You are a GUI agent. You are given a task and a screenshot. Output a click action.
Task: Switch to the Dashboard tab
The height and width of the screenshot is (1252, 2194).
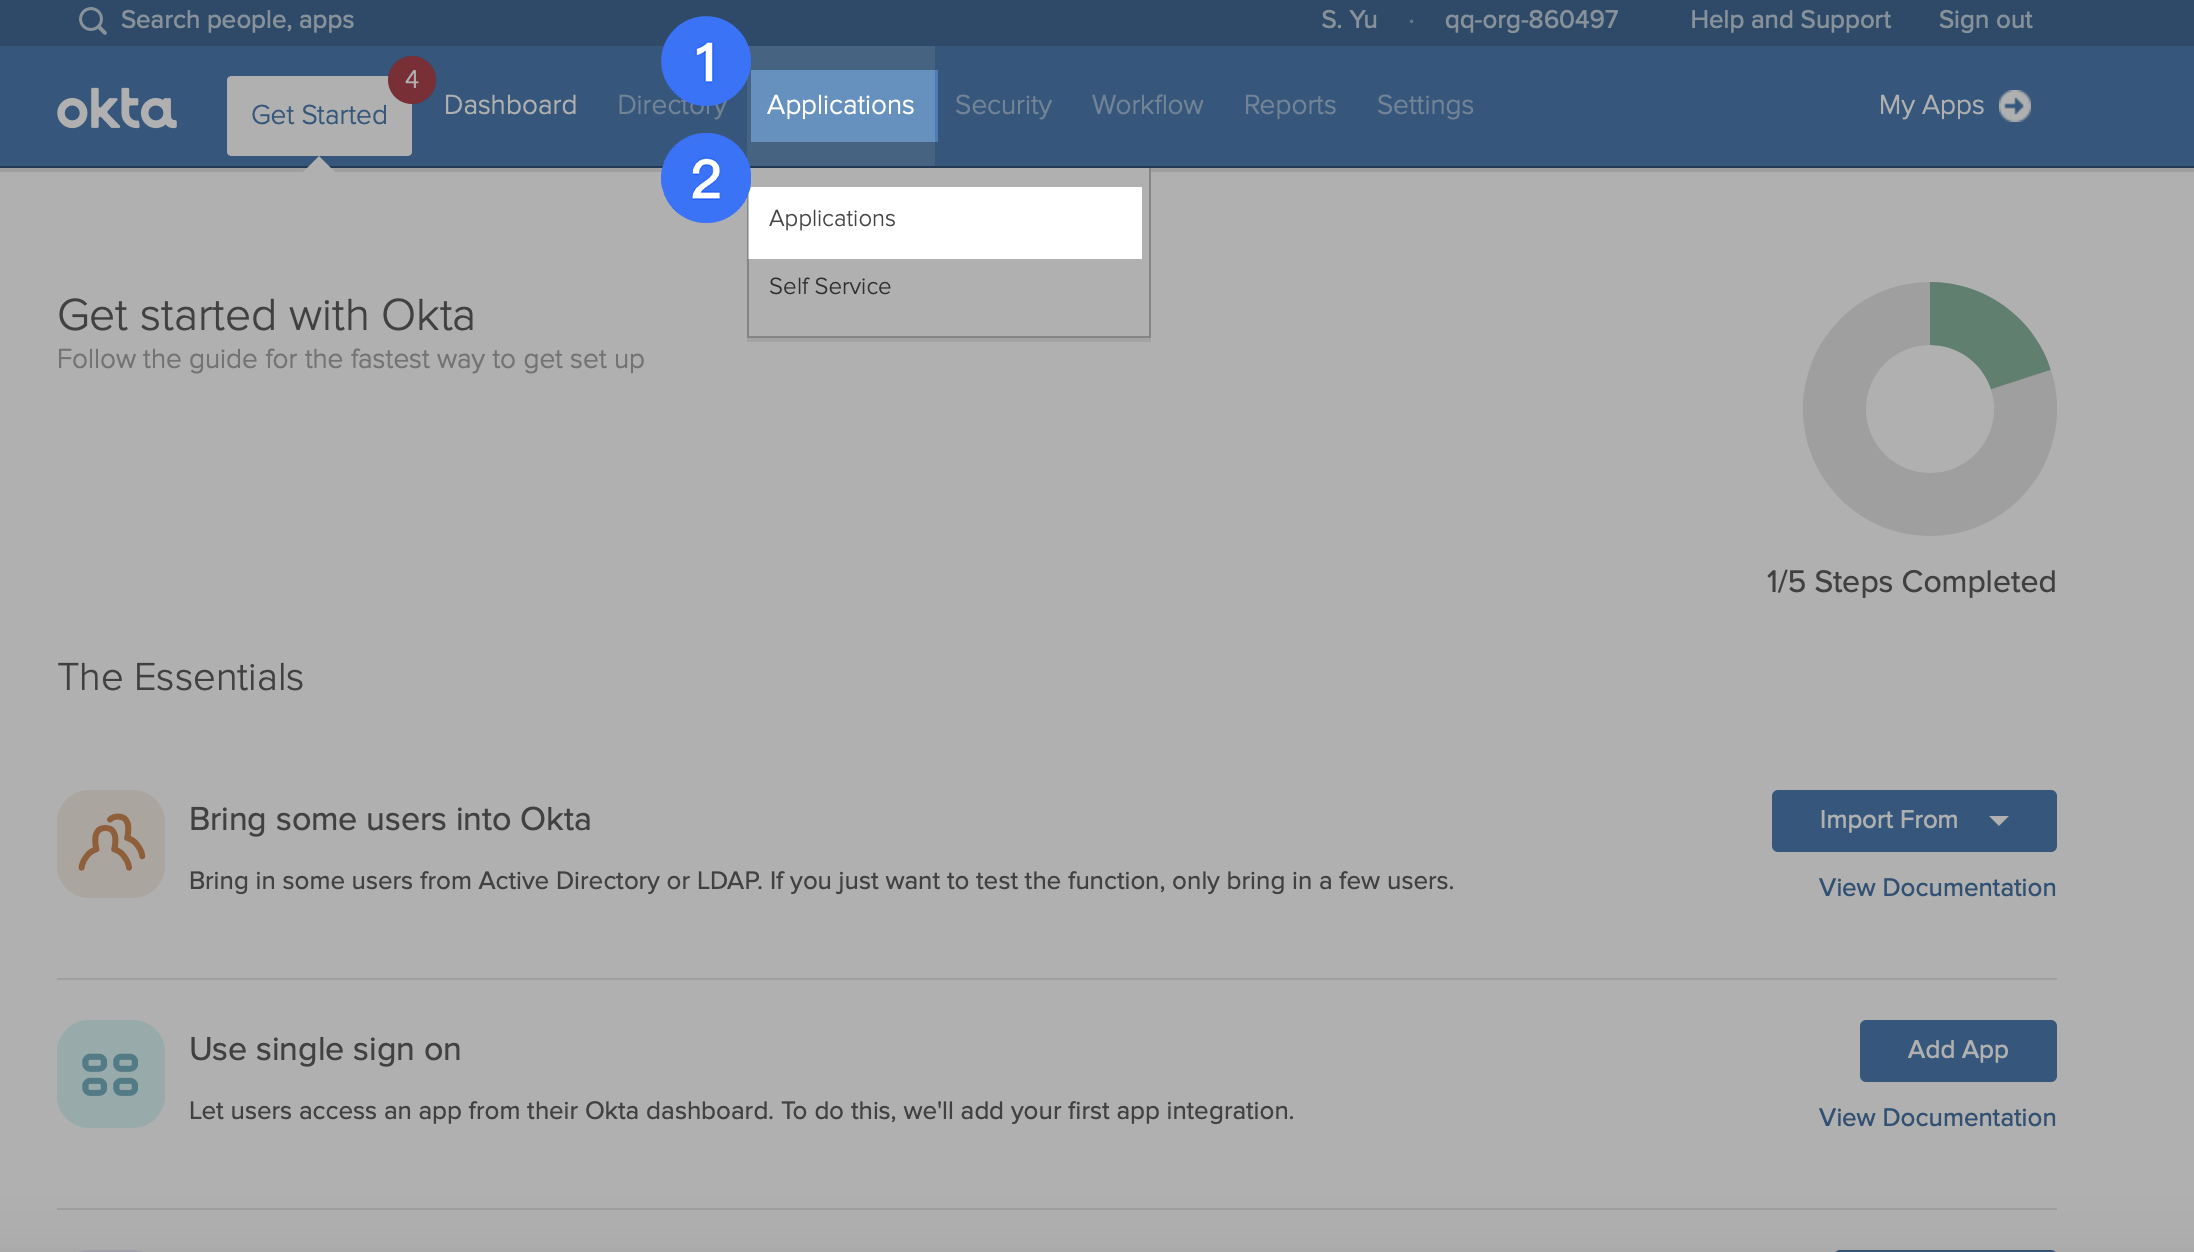pyautogui.click(x=510, y=104)
